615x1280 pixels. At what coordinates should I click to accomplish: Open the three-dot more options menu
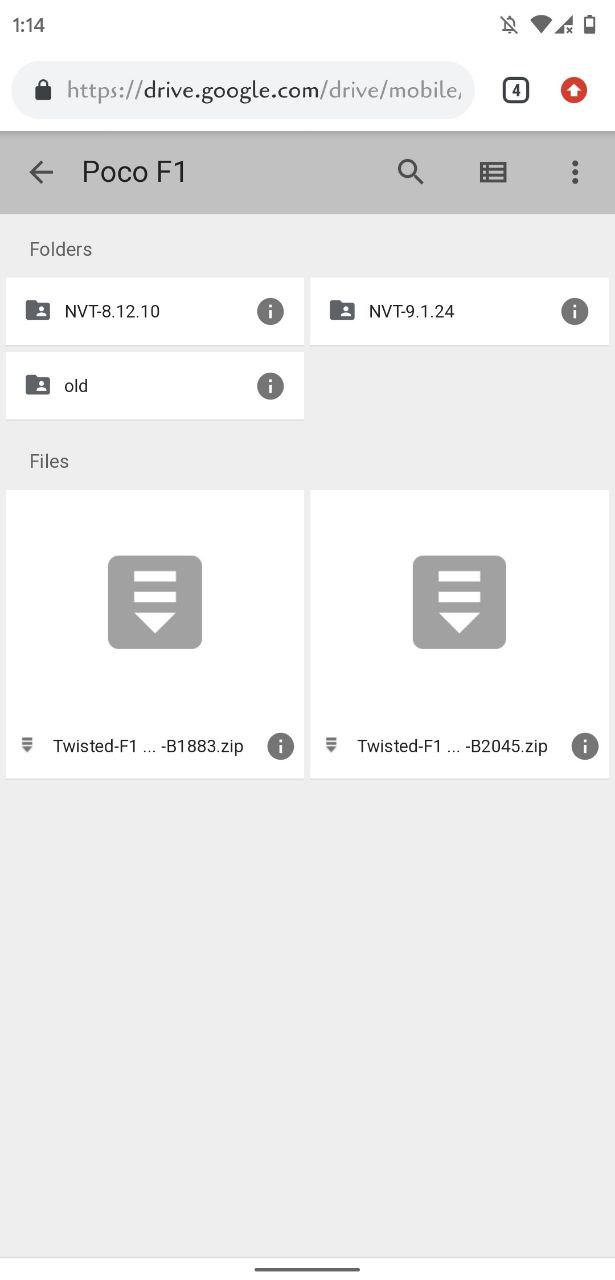pyautogui.click(x=575, y=172)
